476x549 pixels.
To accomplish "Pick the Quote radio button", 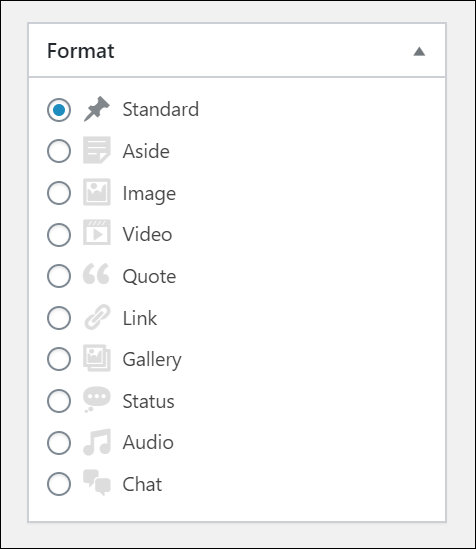I will pyautogui.click(x=59, y=276).
